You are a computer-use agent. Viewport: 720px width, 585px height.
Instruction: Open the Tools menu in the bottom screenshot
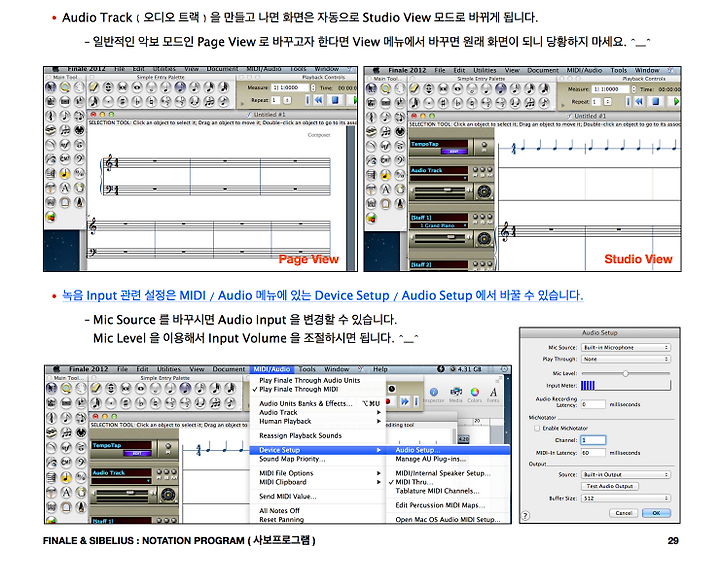[x=307, y=369]
